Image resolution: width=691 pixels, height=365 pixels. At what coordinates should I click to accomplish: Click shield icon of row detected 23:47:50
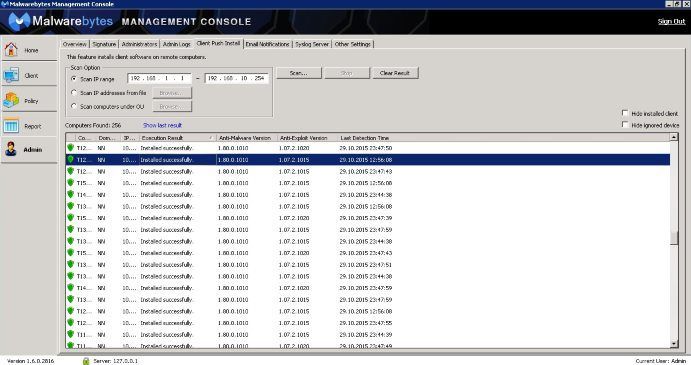coord(71,148)
